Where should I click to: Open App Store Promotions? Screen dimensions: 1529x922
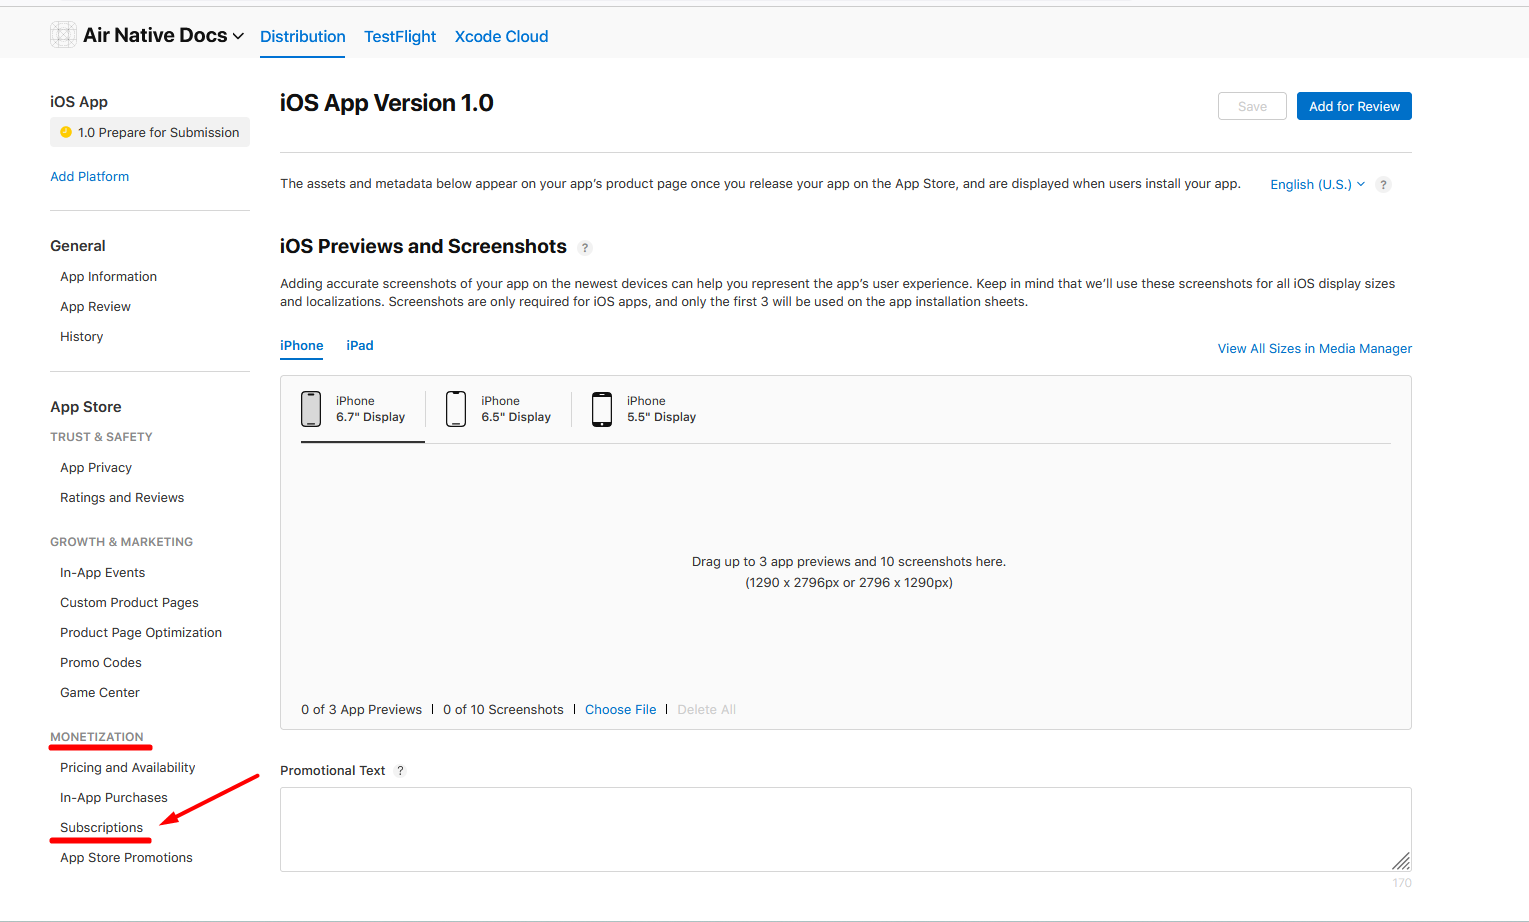coord(126,857)
